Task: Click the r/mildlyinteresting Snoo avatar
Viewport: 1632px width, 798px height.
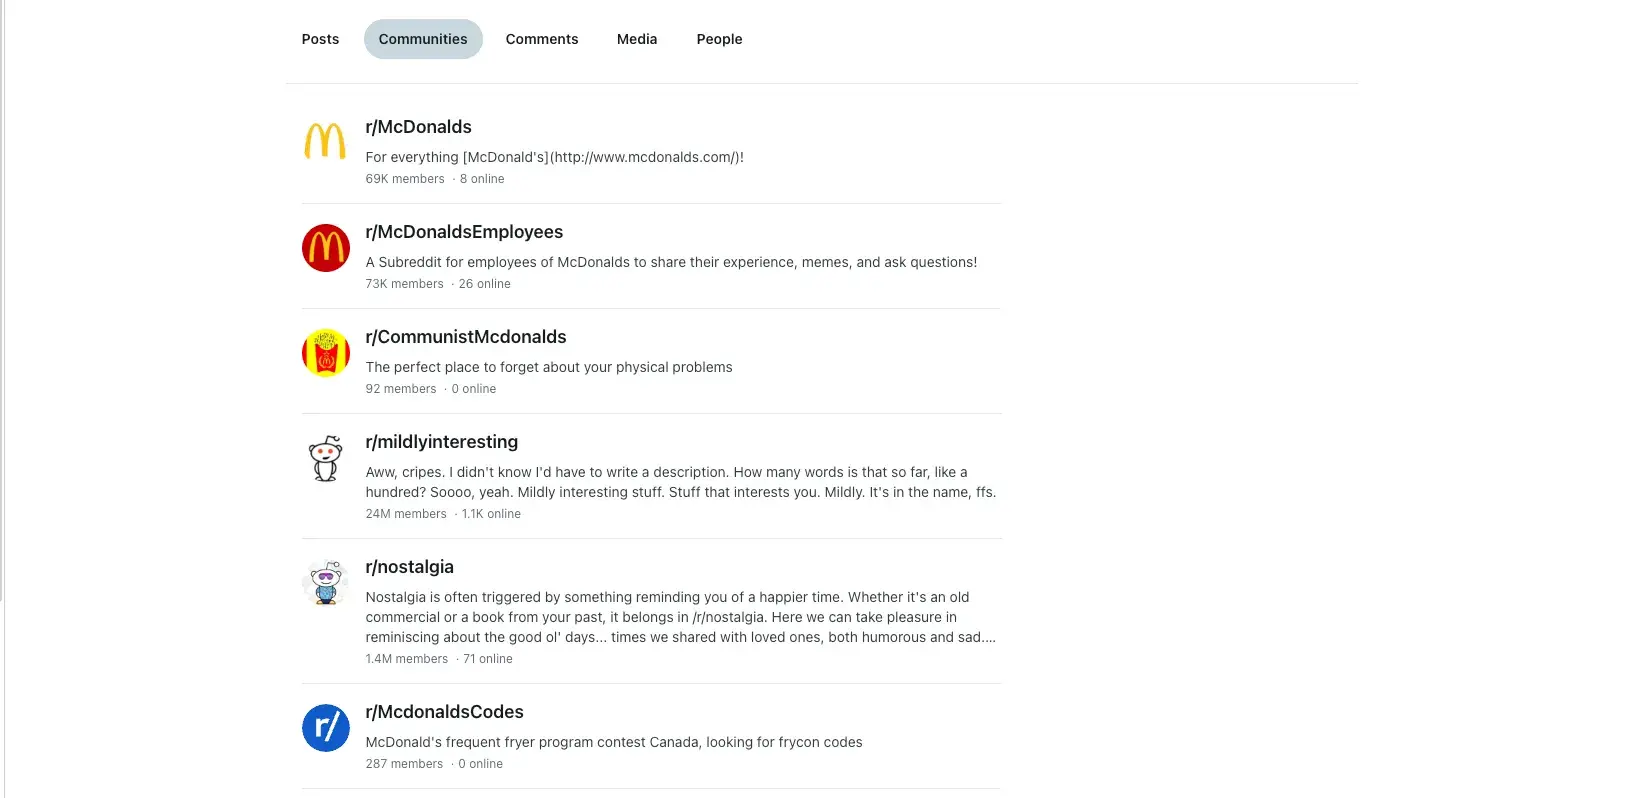Action: [325, 459]
